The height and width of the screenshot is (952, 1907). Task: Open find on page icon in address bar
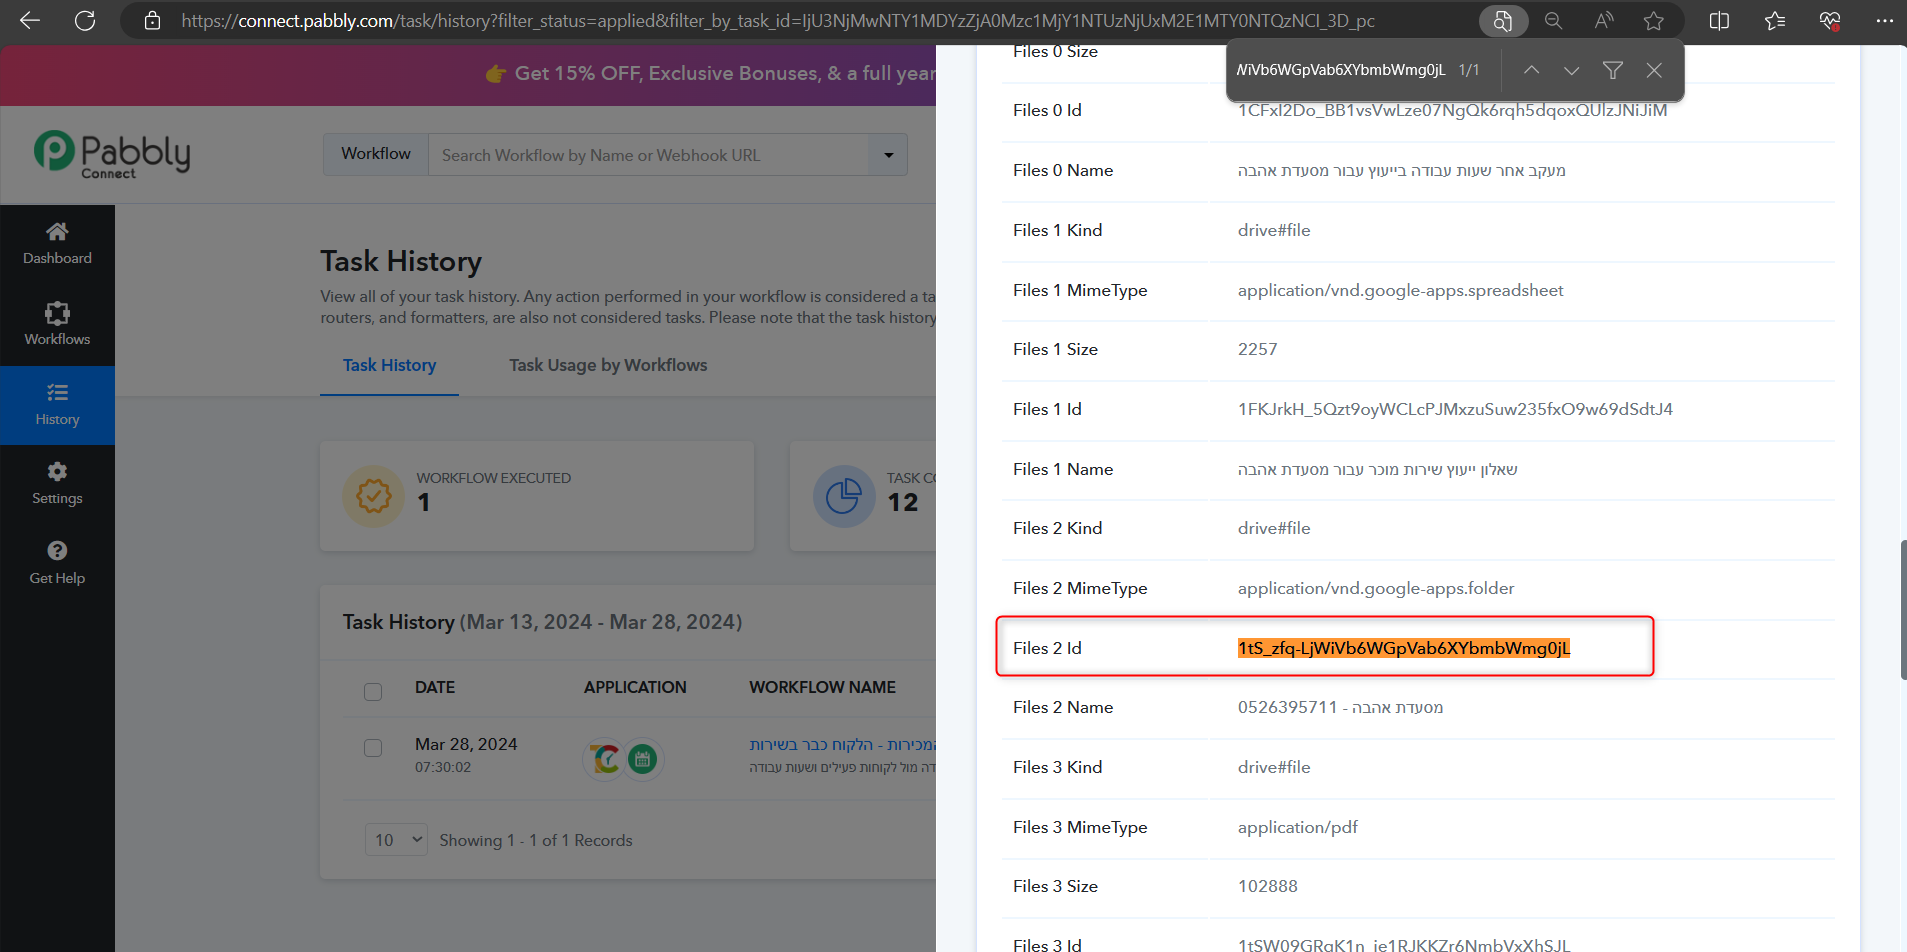1502,20
